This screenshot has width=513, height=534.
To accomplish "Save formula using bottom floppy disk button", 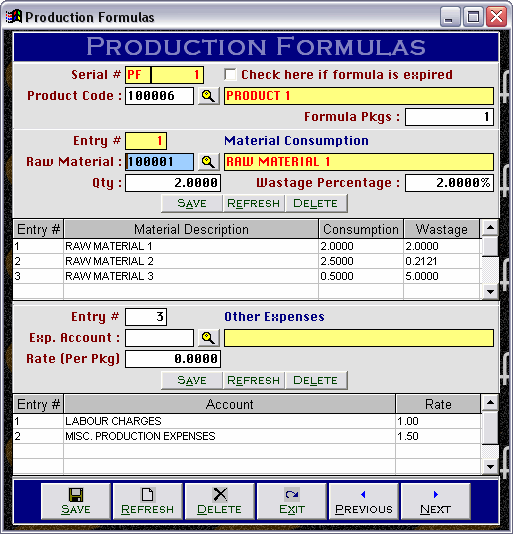I will point(76,501).
